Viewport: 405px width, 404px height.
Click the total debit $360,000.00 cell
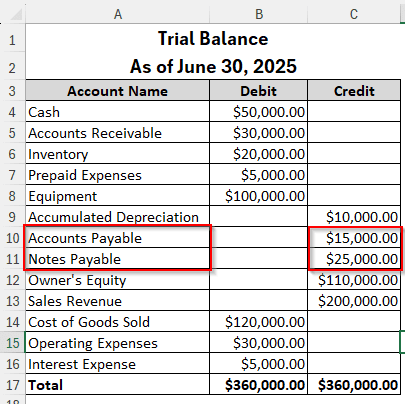[258, 385]
